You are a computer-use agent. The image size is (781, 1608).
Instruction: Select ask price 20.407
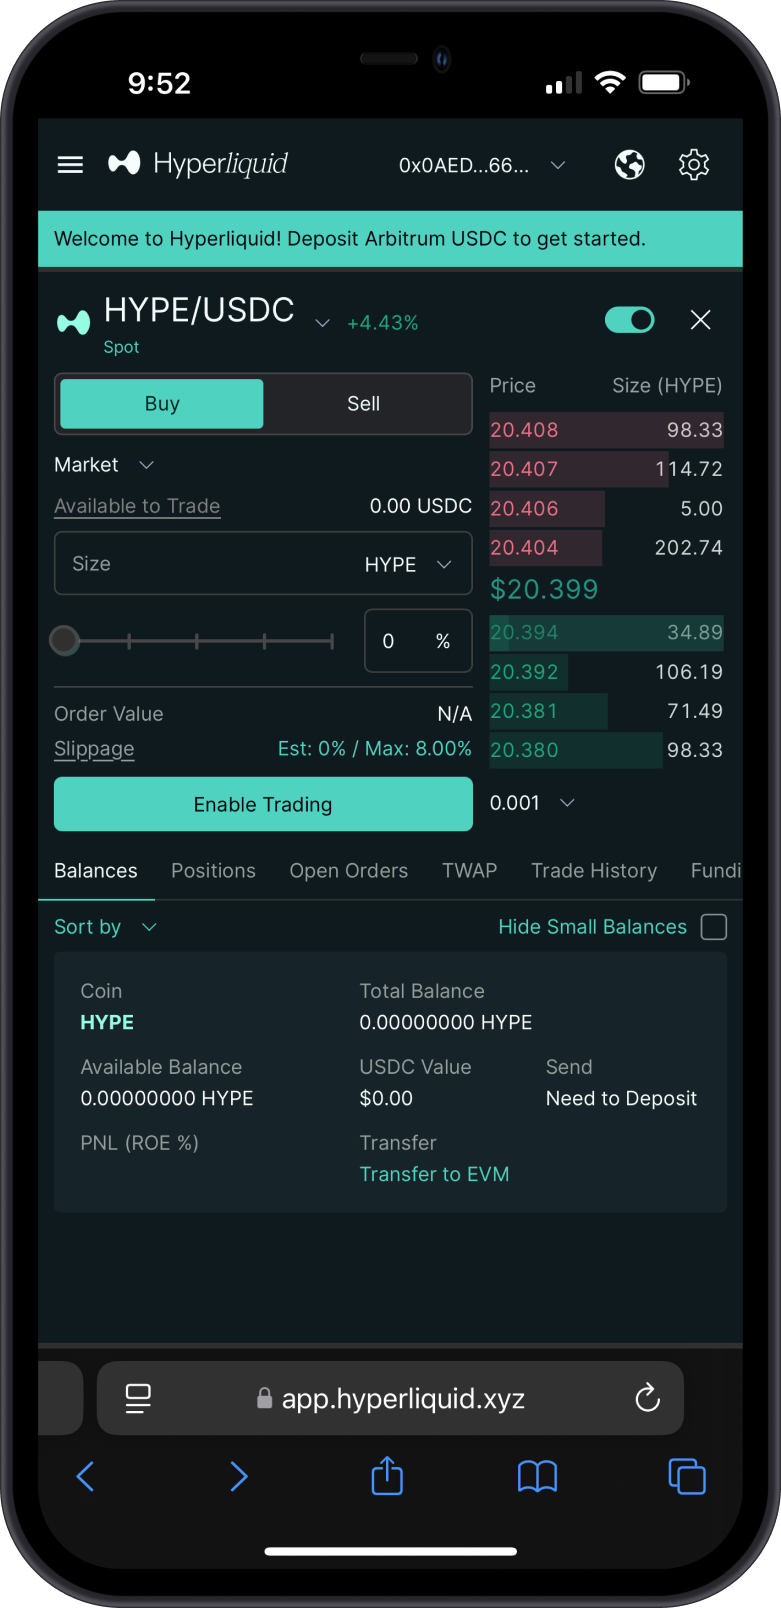tap(524, 469)
